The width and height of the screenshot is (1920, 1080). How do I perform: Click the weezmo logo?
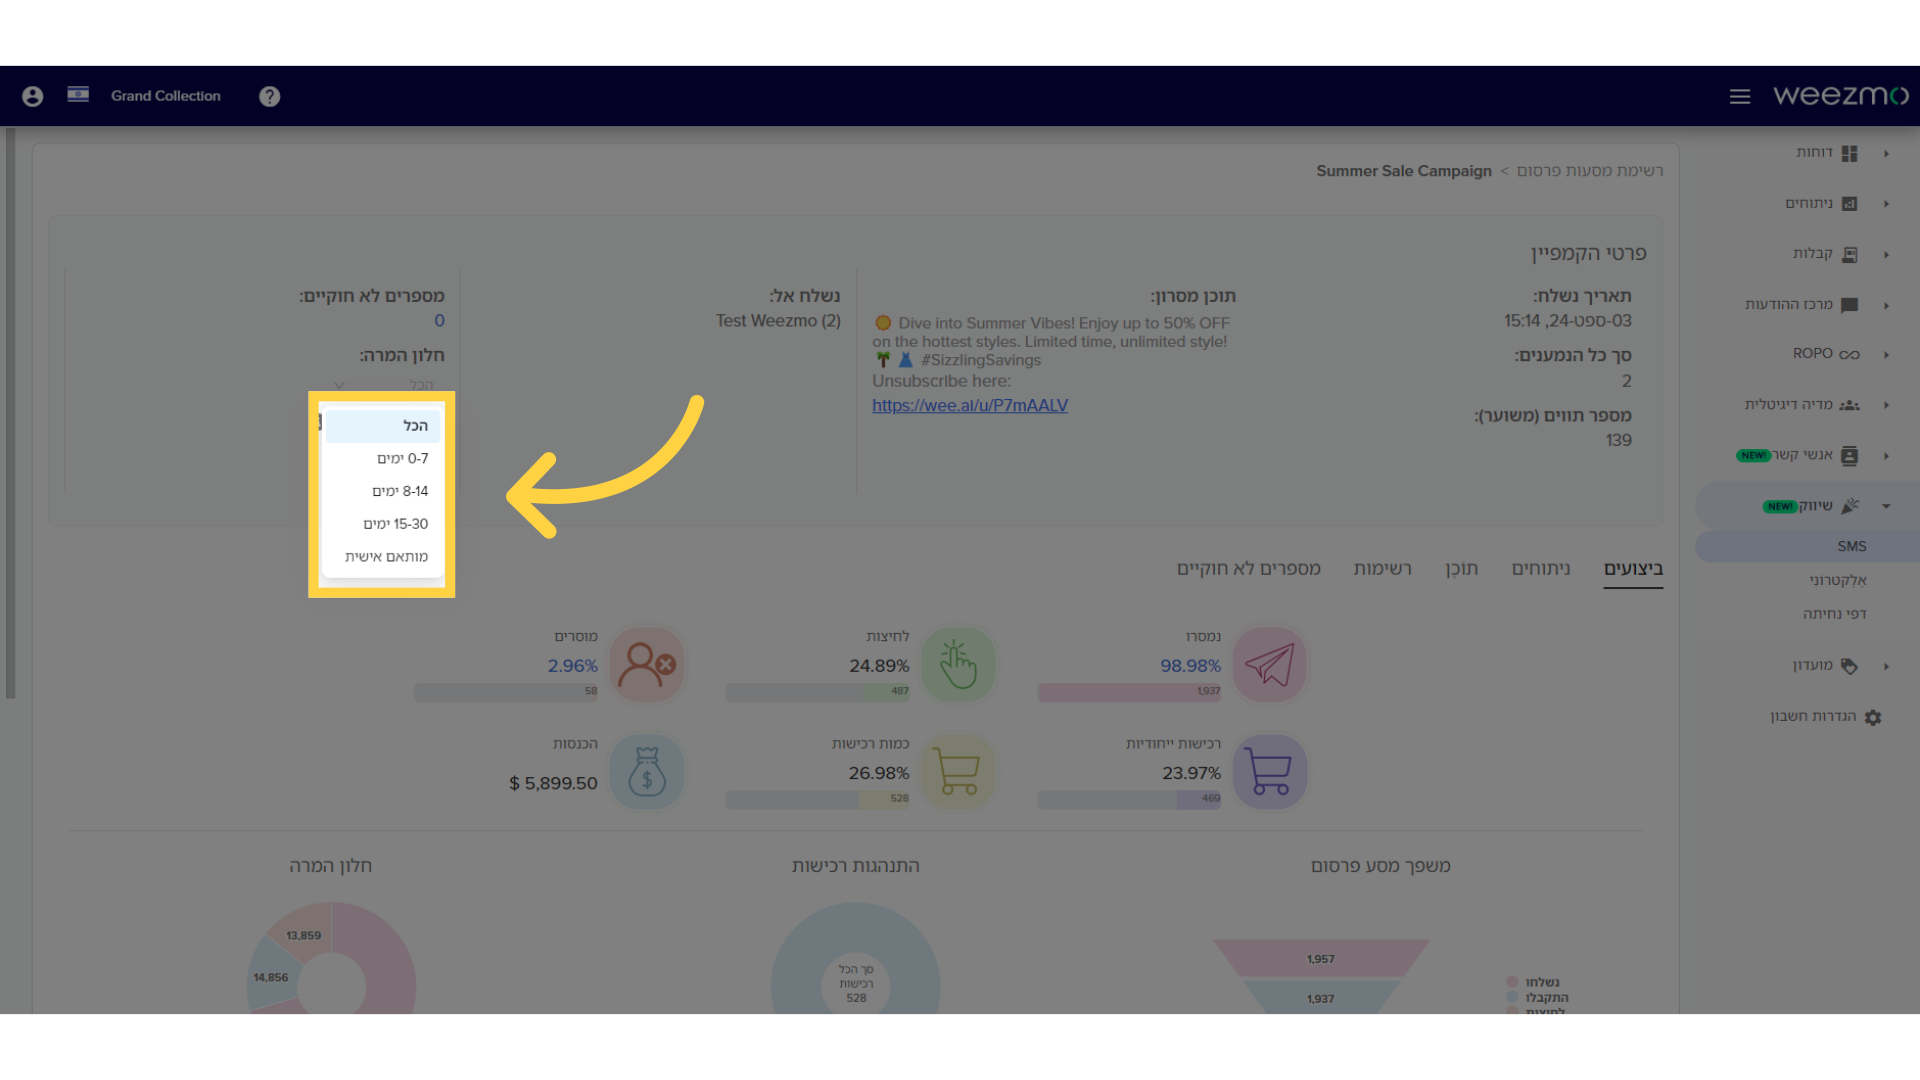1841,95
